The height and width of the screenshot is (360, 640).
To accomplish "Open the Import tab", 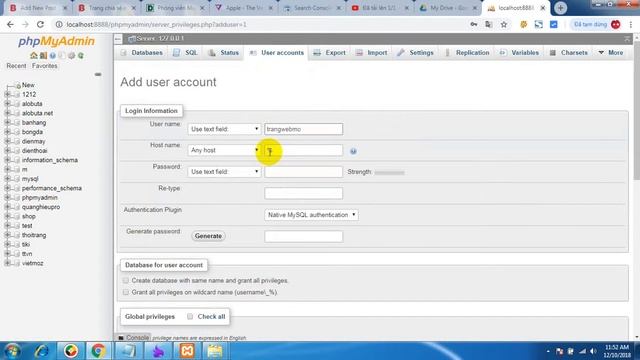I will tap(371, 53).
